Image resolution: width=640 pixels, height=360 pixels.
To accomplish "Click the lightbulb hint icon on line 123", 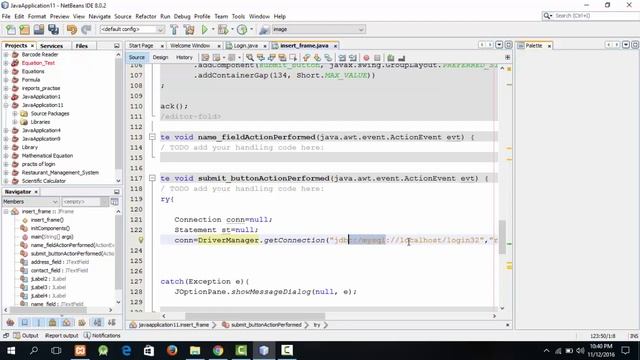I will coord(140,240).
